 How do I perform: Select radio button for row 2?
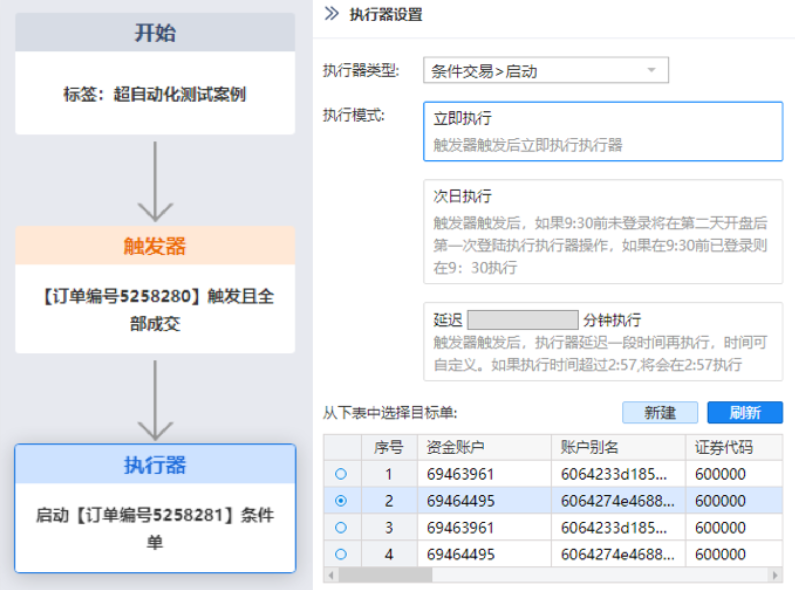point(342,500)
